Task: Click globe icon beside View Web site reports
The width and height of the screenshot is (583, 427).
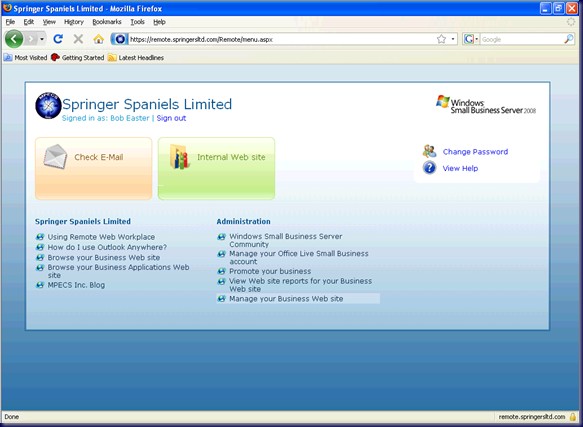Action: tap(221, 281)
